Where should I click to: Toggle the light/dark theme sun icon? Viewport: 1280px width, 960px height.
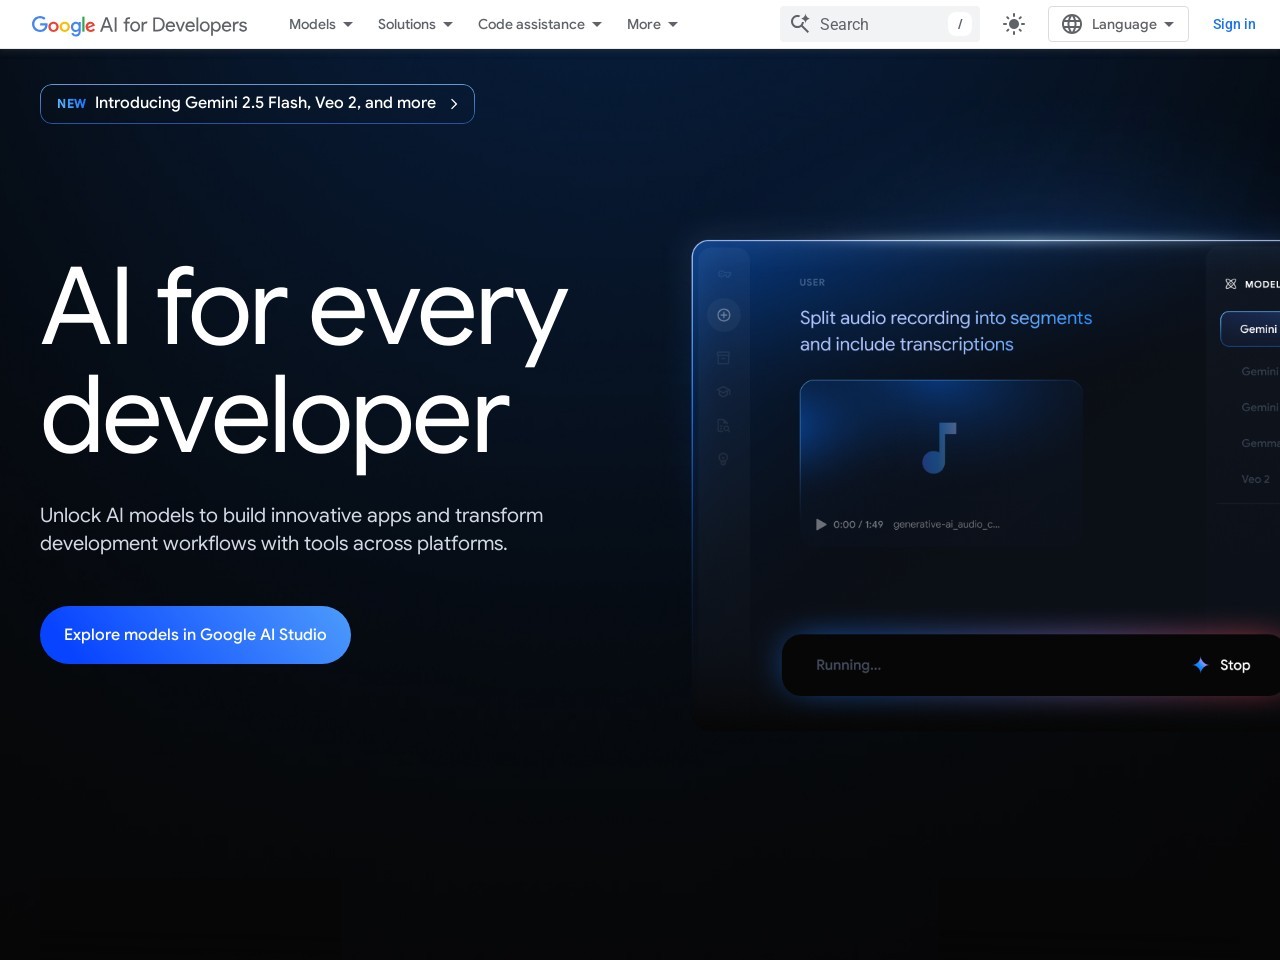[x=1014, y=24]
